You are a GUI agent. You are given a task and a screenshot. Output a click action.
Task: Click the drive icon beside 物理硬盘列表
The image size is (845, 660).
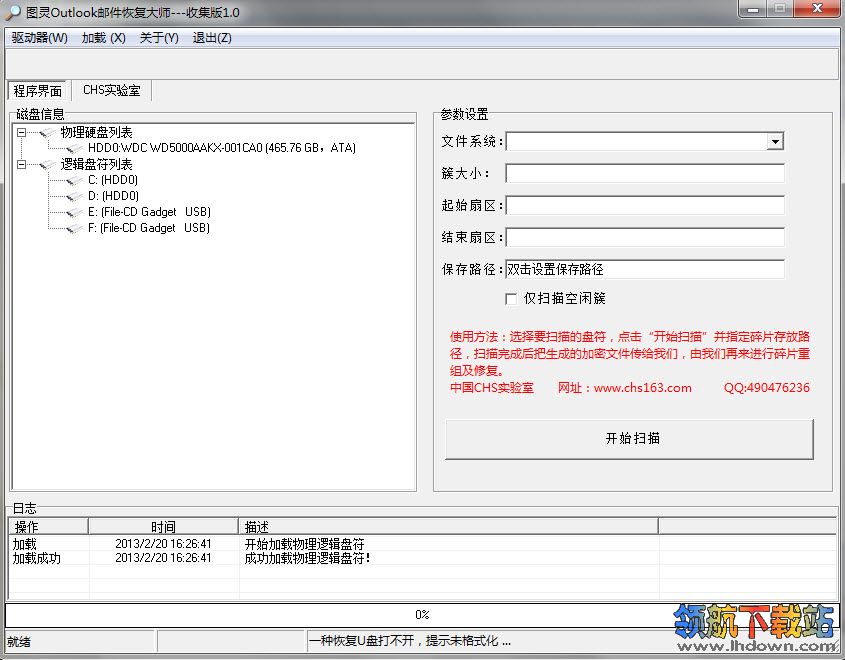pyautogui.click(x=48, y=133)
